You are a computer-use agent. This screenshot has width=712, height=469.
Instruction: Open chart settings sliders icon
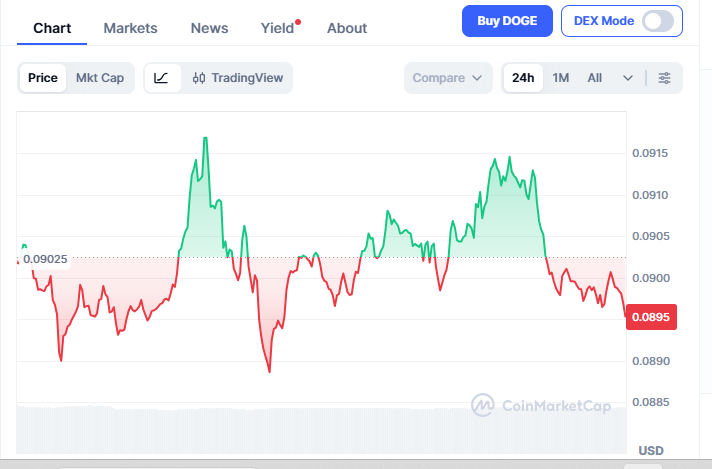[x=664, y=78]
